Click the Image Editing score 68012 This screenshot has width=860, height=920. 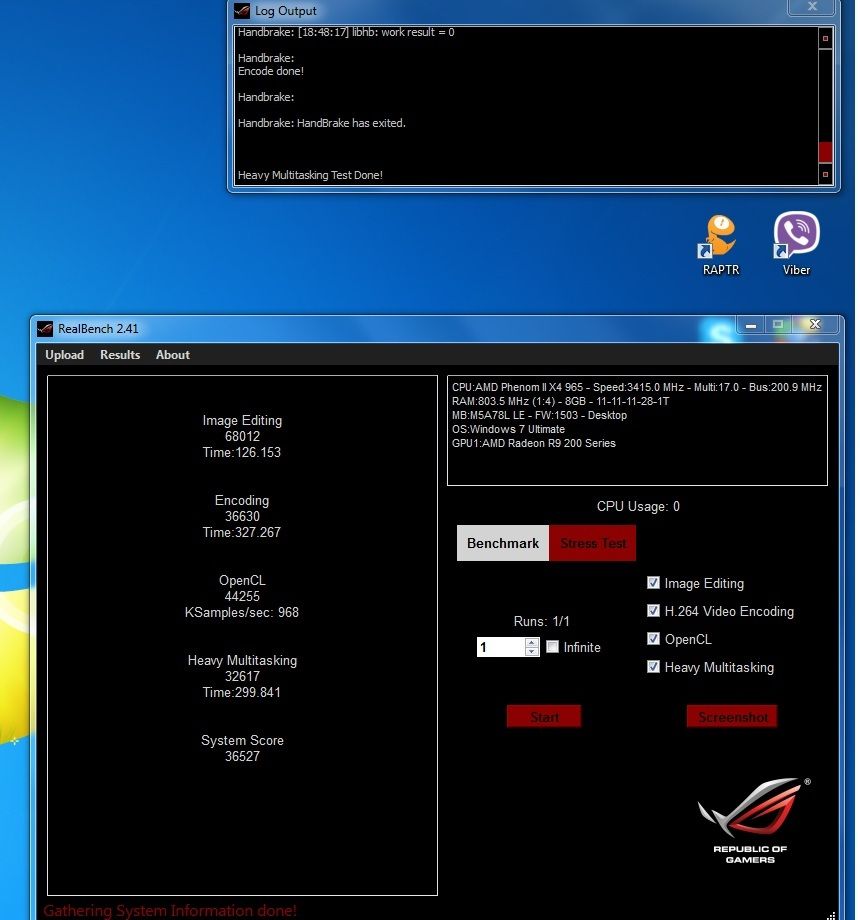[x=242, y=436]
